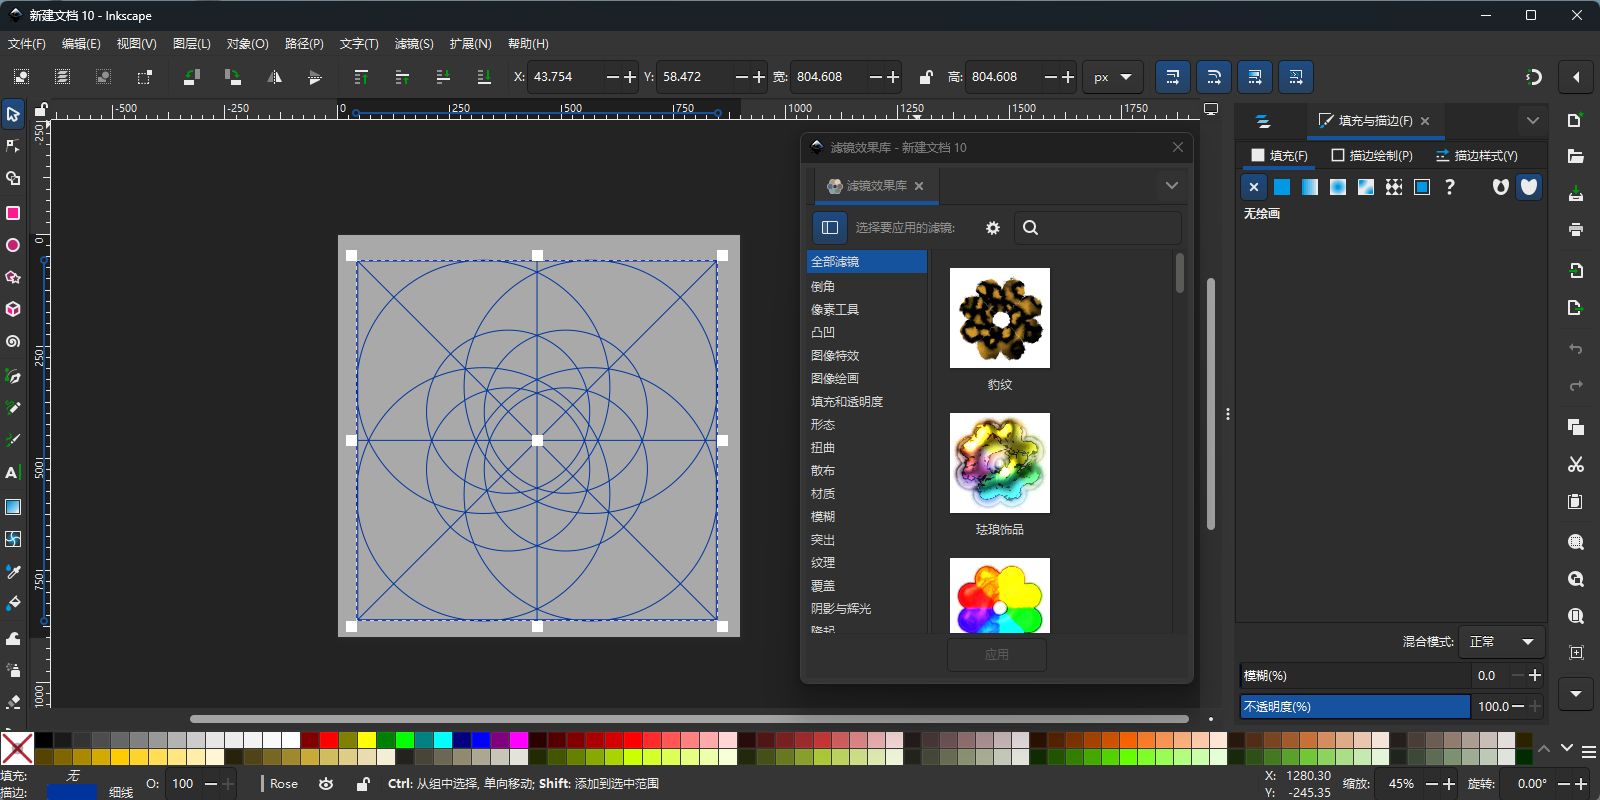Select the Text tool in toolbox
This screenshot has height=800, width=1600.
tap(13, 473)
